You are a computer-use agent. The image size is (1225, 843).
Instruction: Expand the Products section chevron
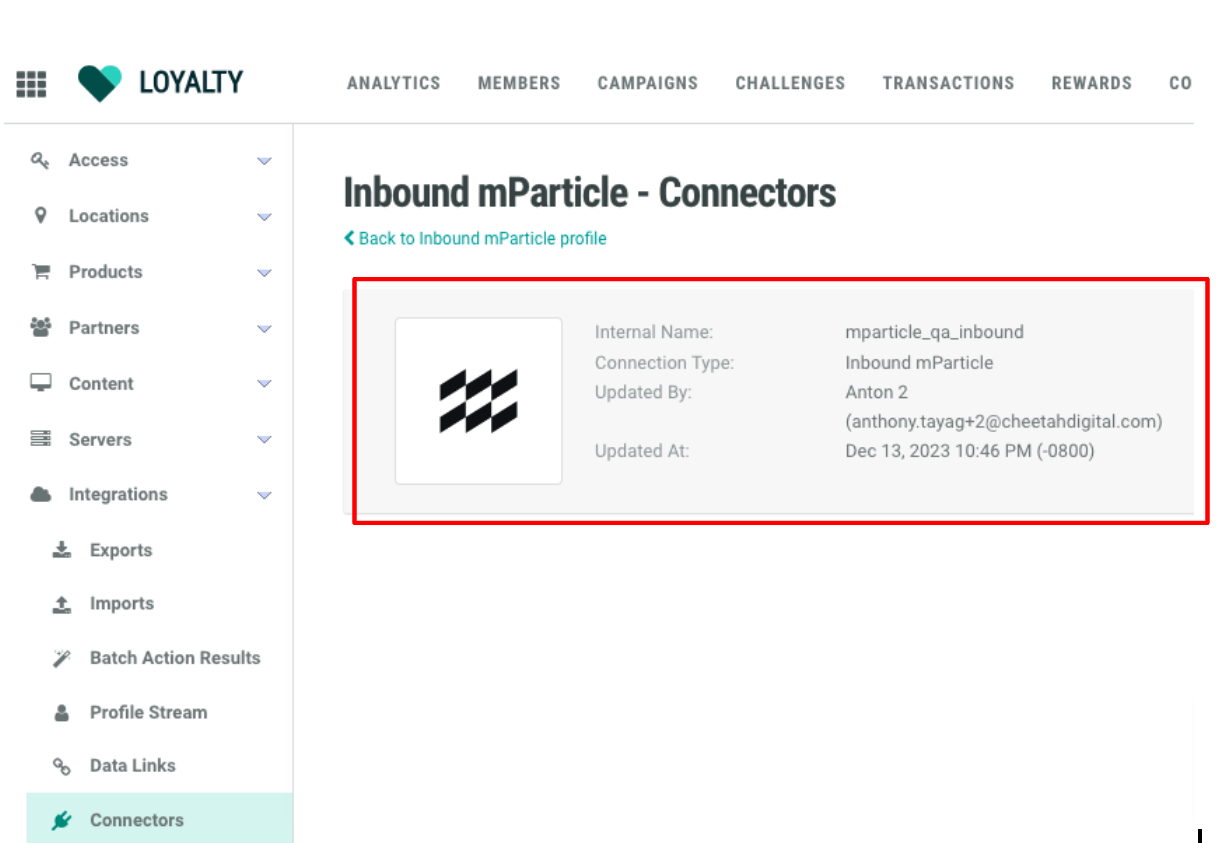[264, 273]
